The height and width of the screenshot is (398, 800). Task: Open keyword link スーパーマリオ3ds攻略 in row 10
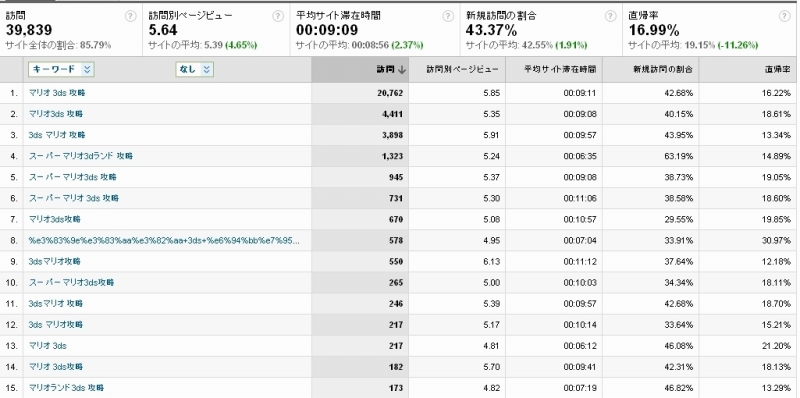click(71, 282)
